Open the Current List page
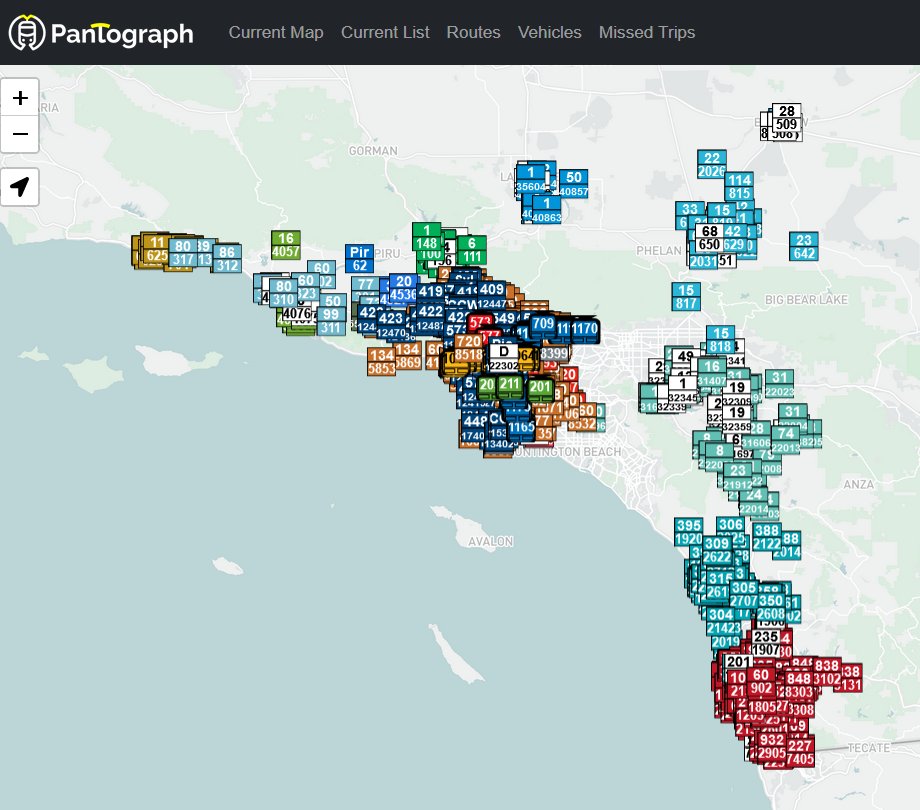 pos(385,32)
